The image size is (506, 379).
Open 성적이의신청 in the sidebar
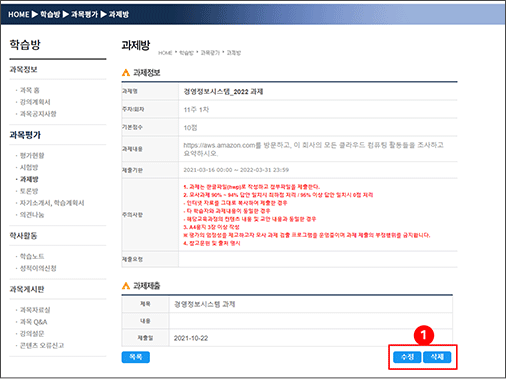coord(38,268)
